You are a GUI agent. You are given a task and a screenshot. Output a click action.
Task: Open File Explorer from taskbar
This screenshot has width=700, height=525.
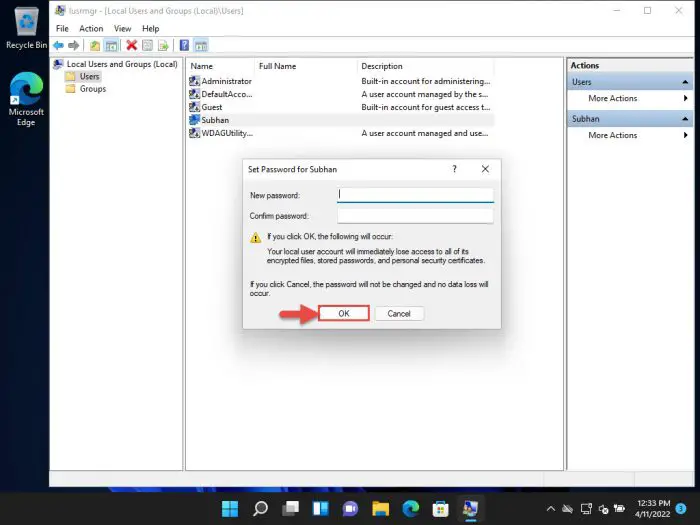click(380, 508)
